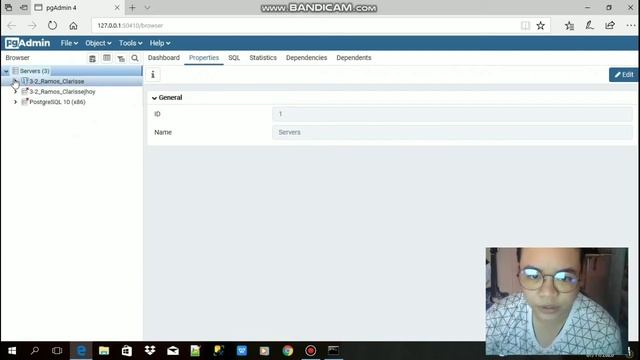The image size is (640, 360).
Task: Collapse the Servers (3) tree node
Action: tap(6, 71)
